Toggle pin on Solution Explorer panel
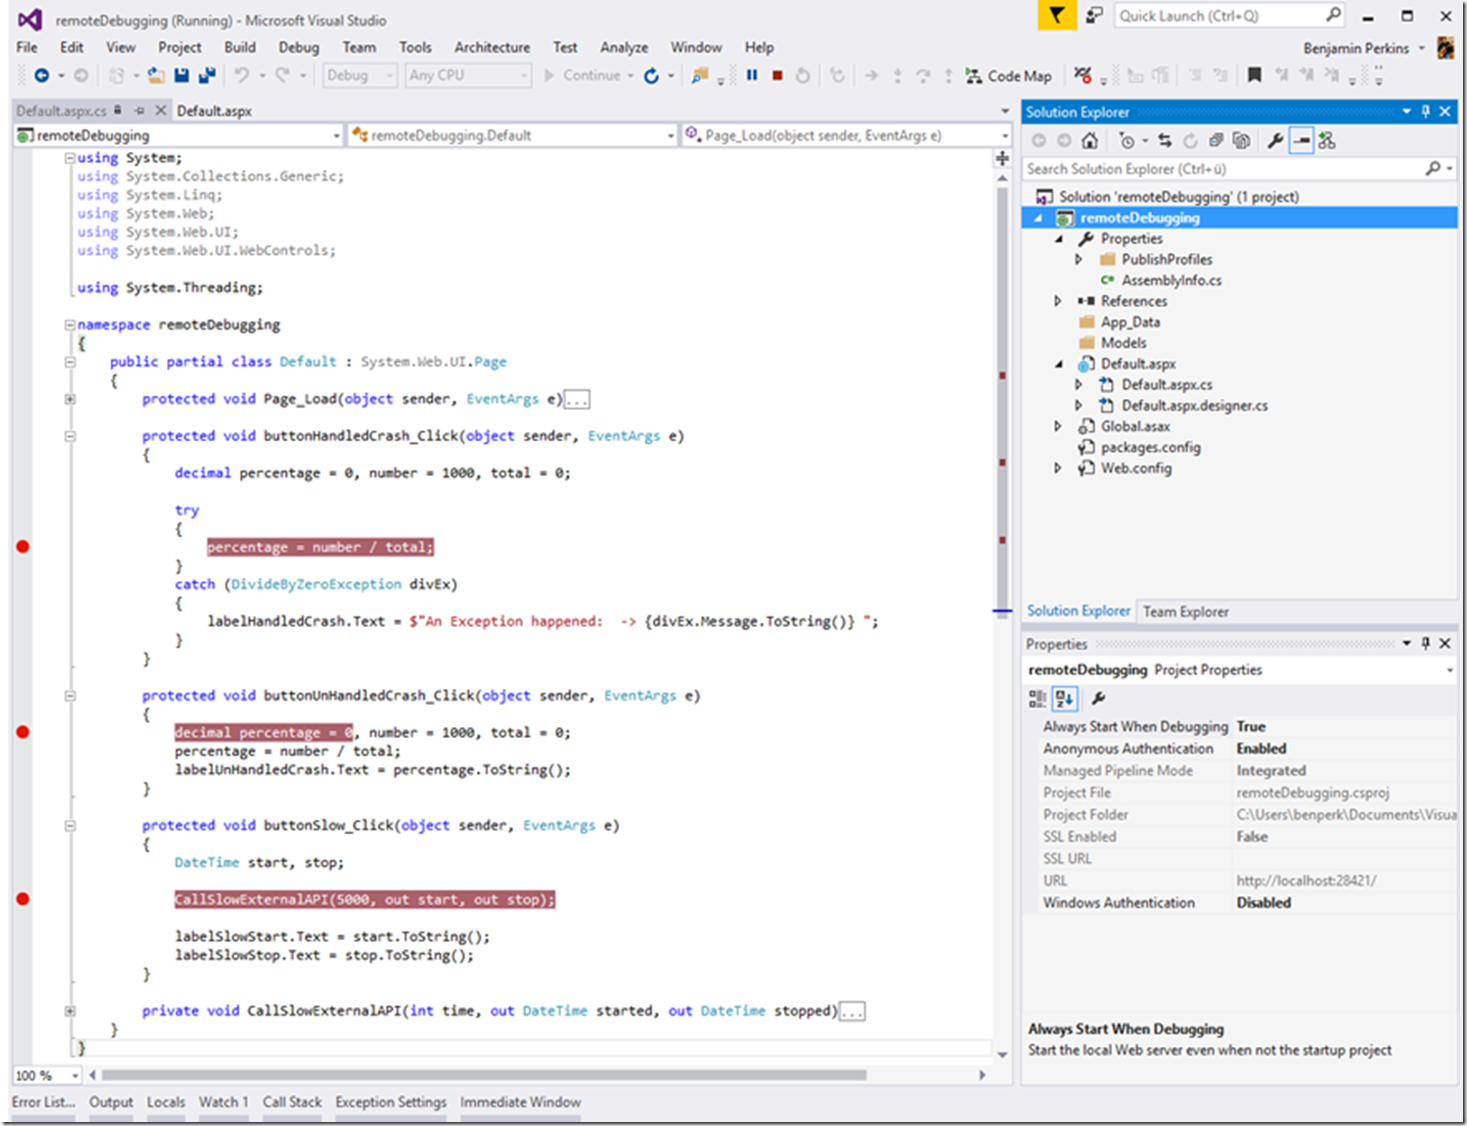Image resolution: width=1467 pixels, height=1126 pixels. pyautogui.click(x=1426, y=112)
